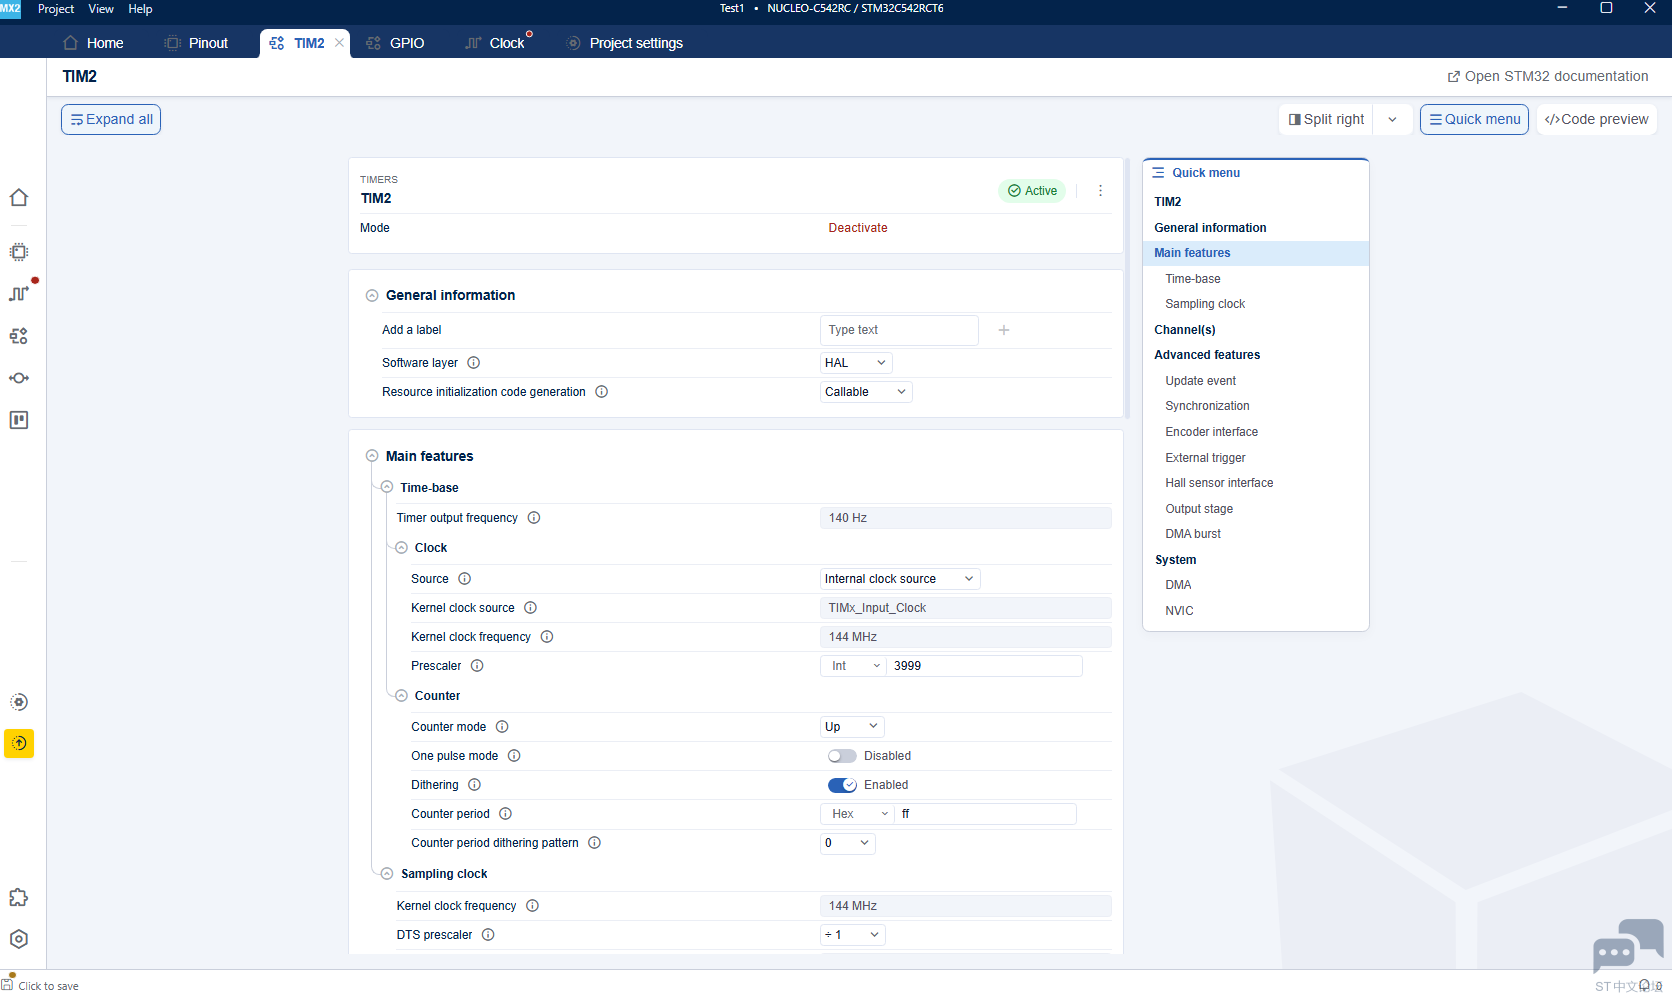Open the Software layer HAL dropdown

856,363
